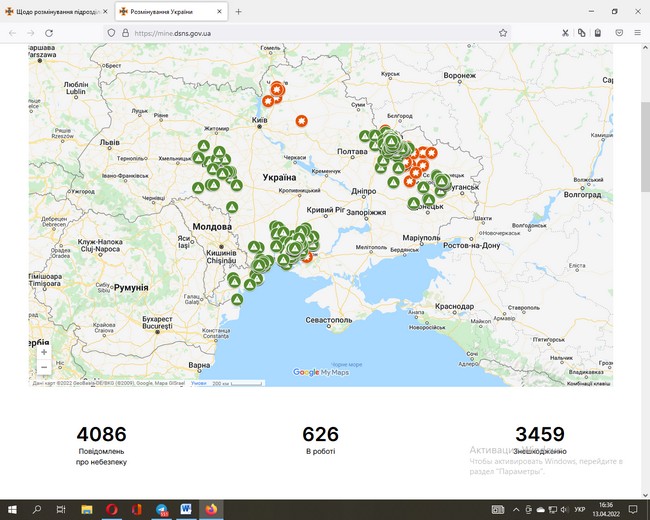Zoom in on the map

click(43, 352)
